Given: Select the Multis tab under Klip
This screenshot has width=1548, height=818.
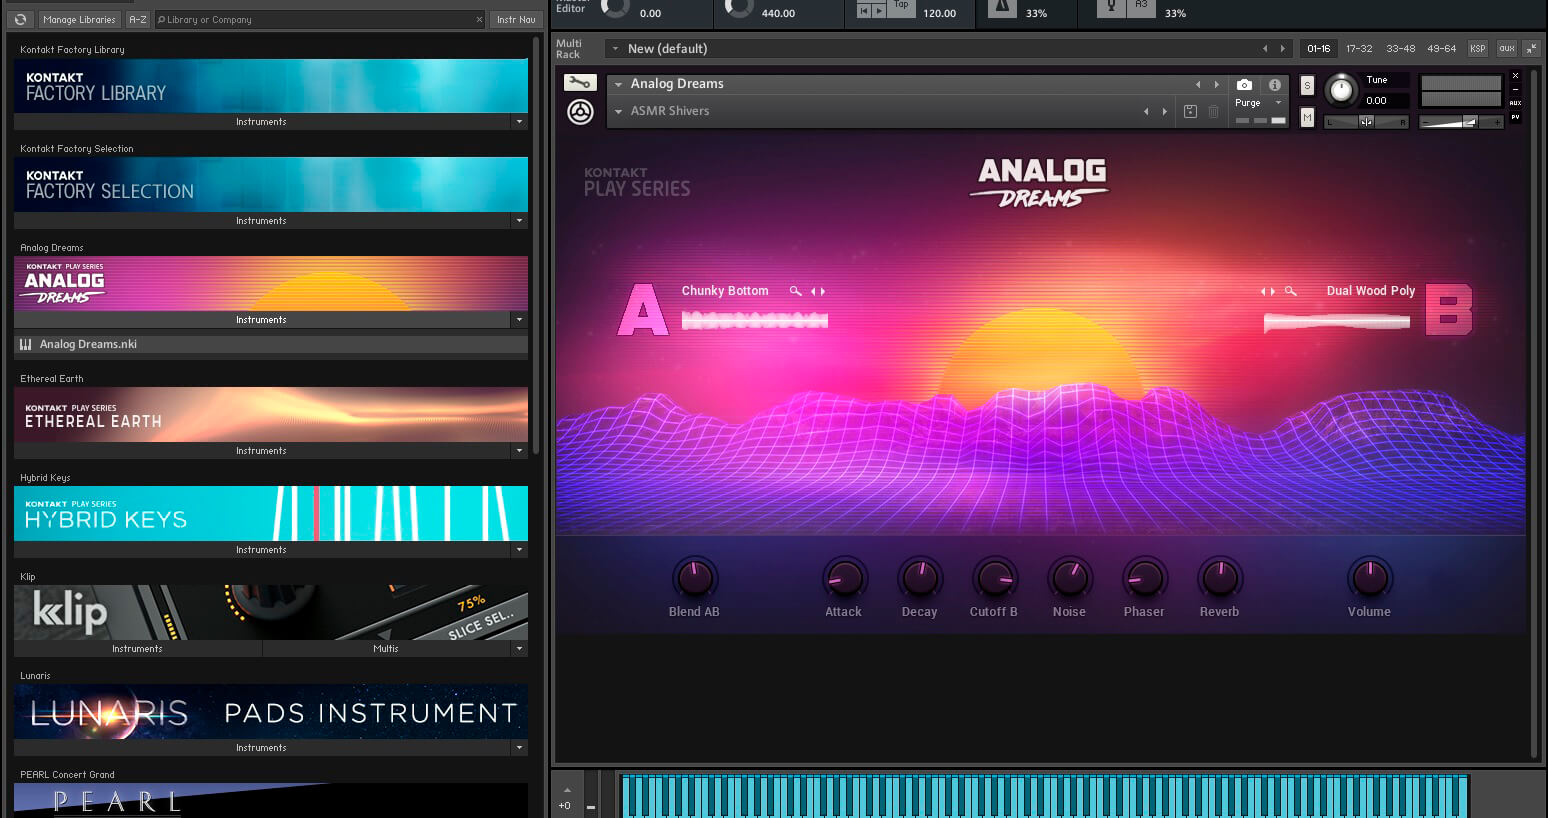Looking at the screenshot, I should click(386, 649).
